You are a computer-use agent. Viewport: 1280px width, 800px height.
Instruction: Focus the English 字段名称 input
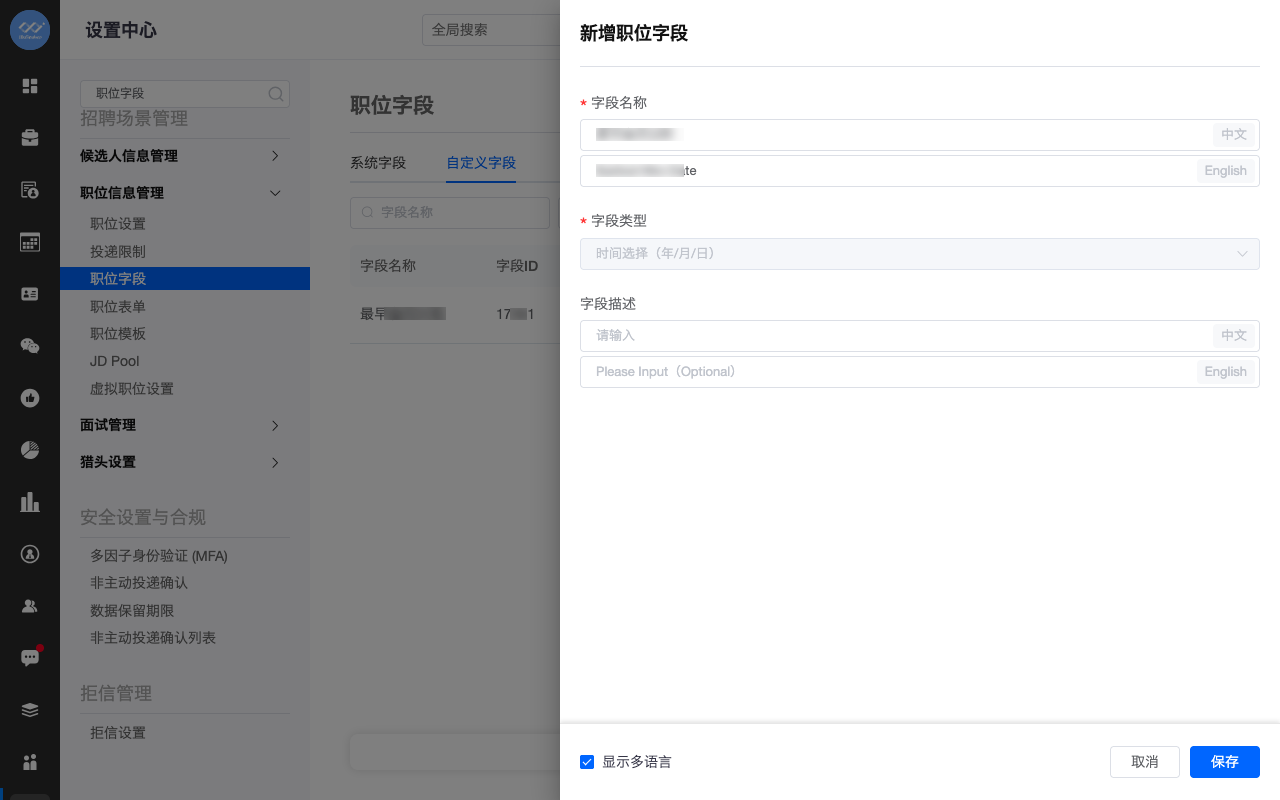point(920,171)
